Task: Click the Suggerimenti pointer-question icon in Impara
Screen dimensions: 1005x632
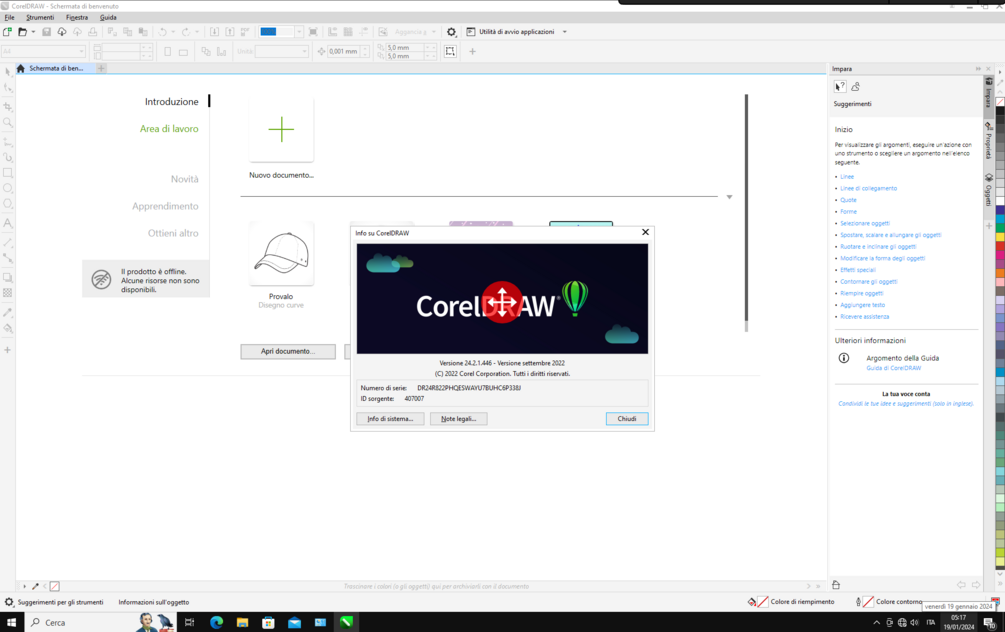Action: [x=840, y=87]
